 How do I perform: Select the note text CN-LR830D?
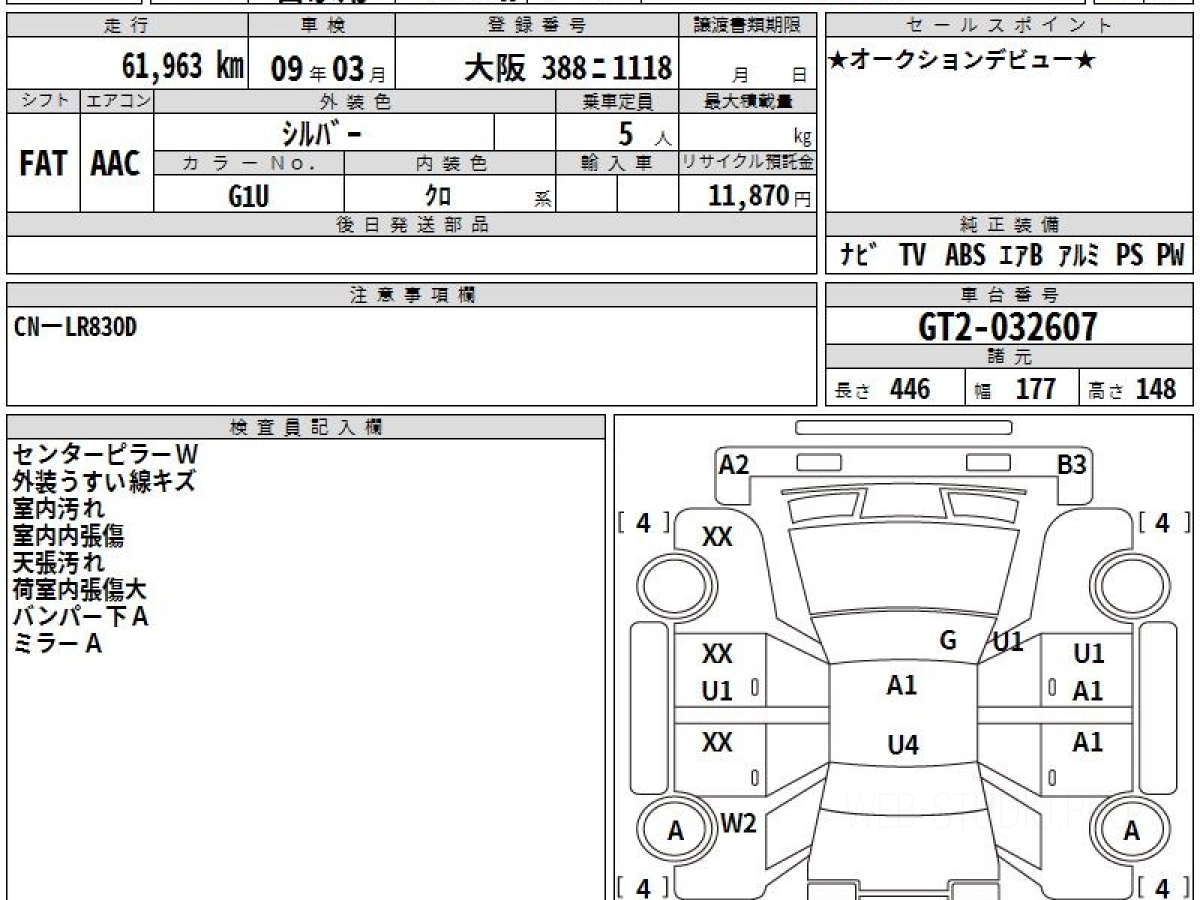tap(76, 326)
